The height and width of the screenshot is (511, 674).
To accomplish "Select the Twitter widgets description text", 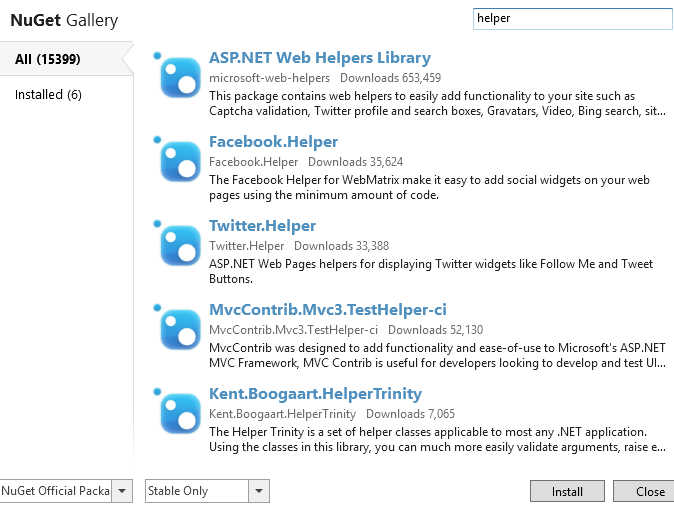I will [x=431, y=271].
